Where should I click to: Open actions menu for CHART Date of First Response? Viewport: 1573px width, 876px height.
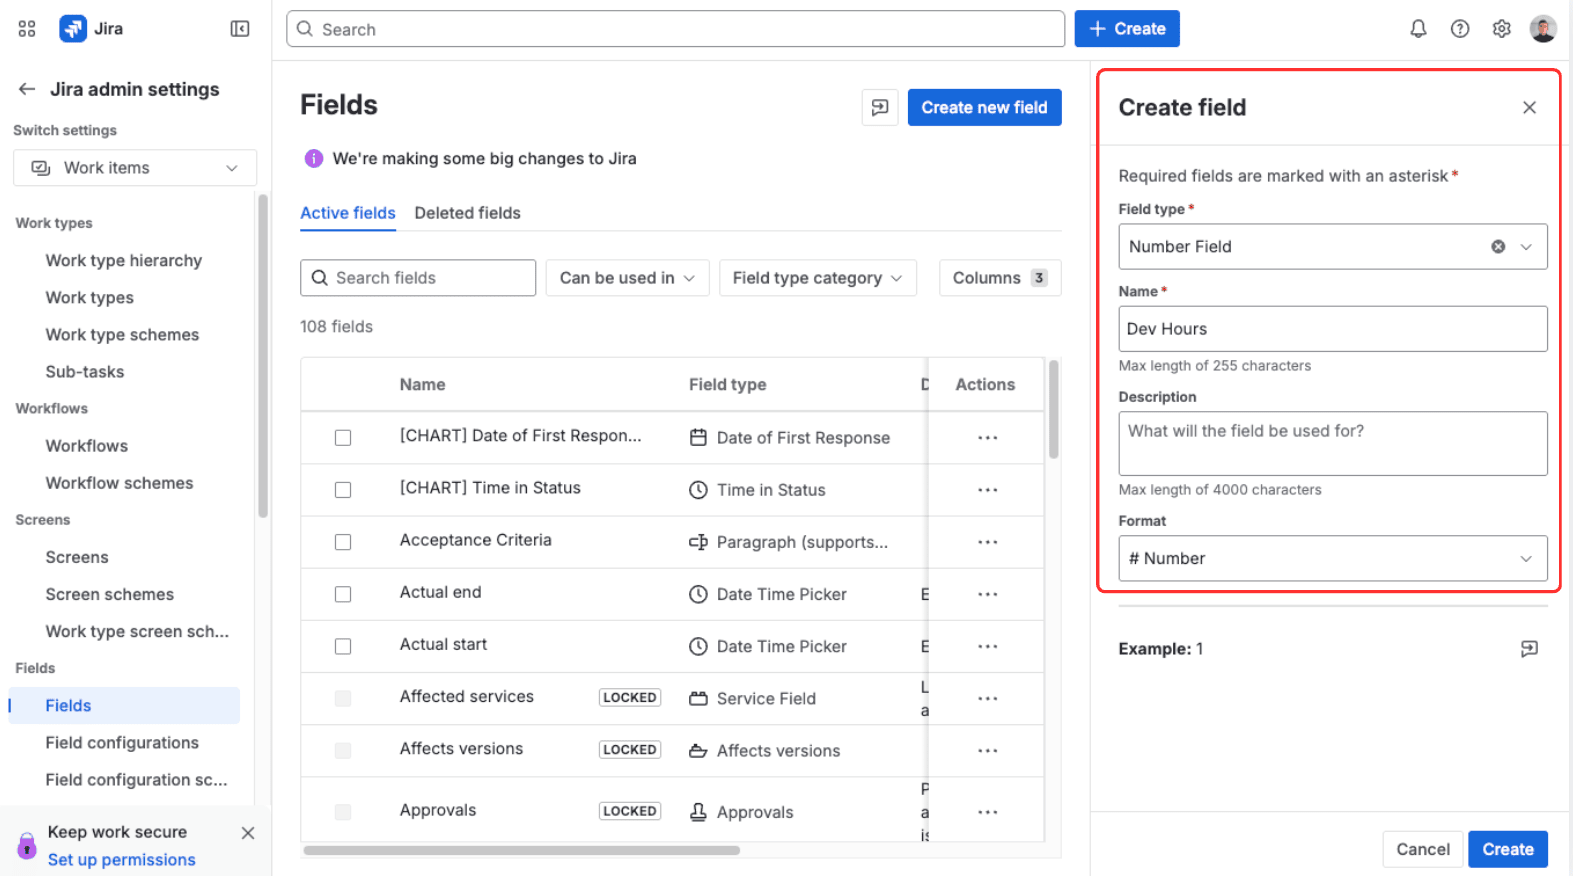[x=988, y=438]
